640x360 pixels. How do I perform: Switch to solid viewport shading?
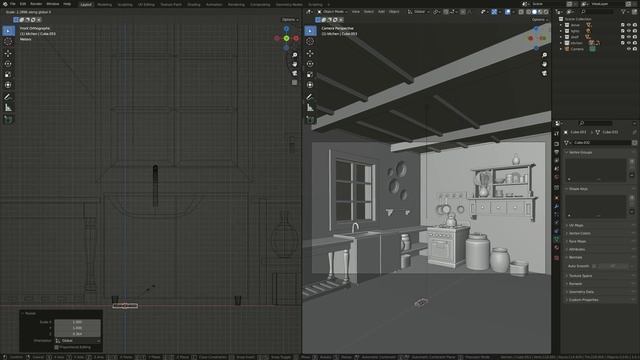coord(534,12)
